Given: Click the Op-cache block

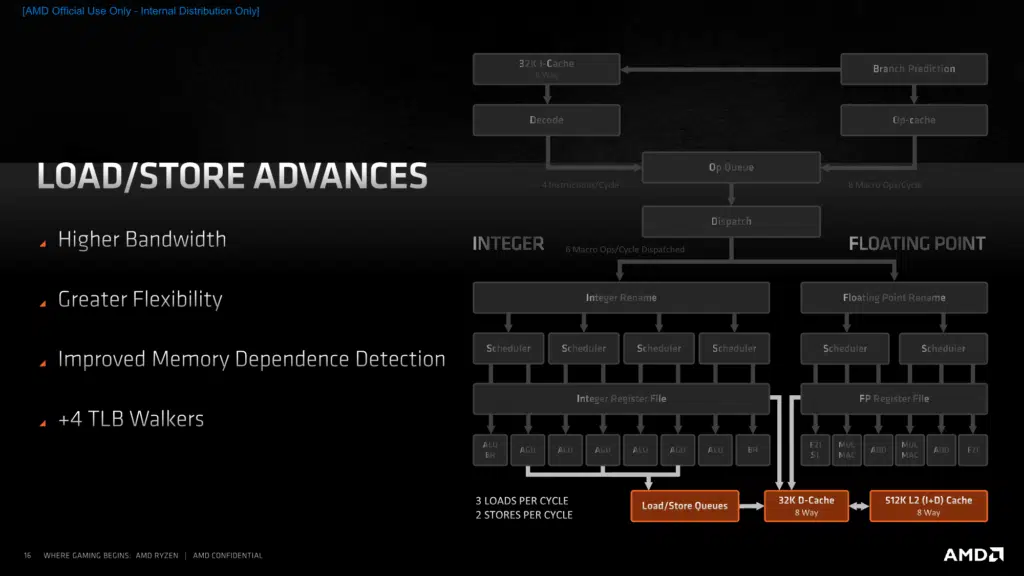Looking at the screenshot, I should click(x=914, y=120).
